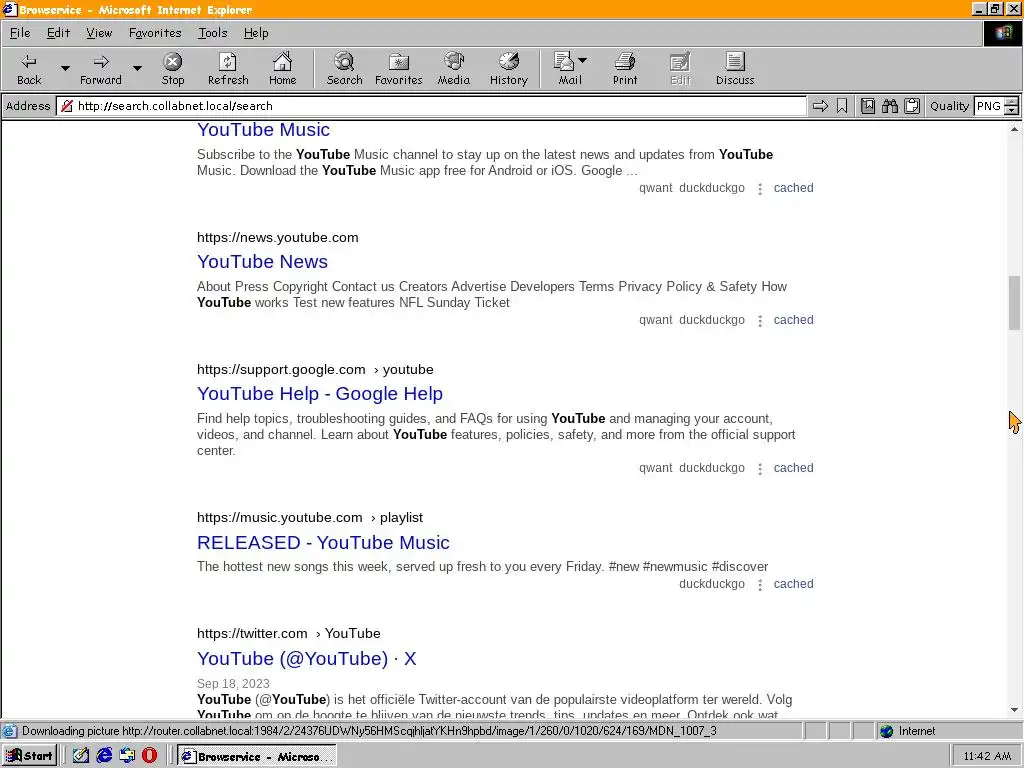Launch Opera from quick launch
1024x768 pixels.
[150, 756]
